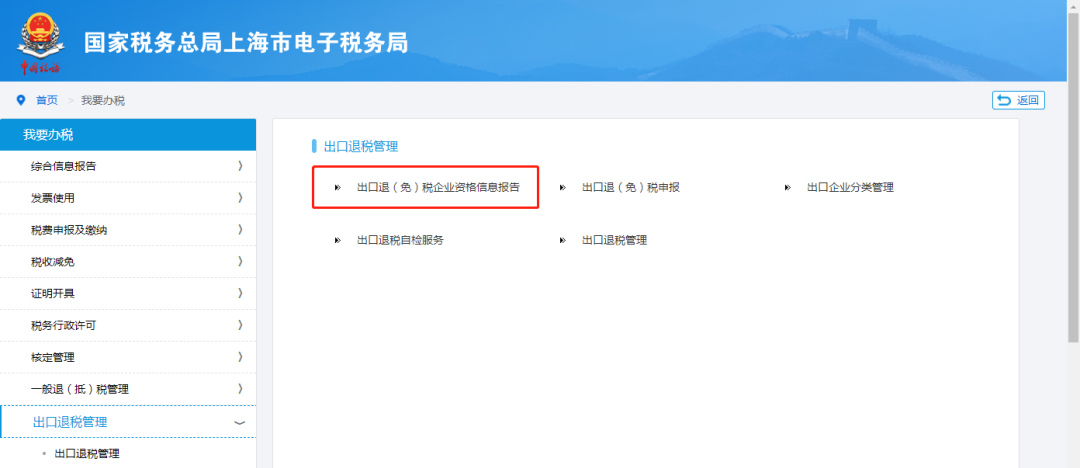Open the 税务行政许可 sidebar menu
The width and height of the screenshot is (1080, 468).
coord(128,325)
